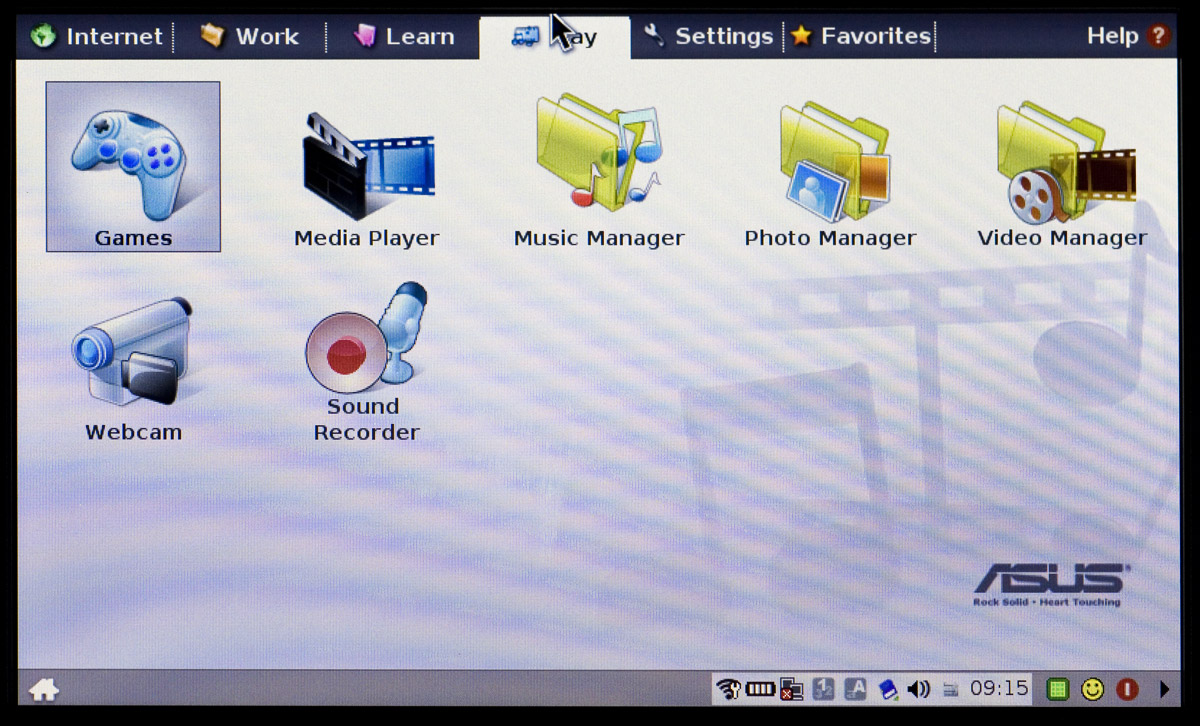Viewport: 1200px width, 726px height.
Task: Toggle Caps Lock indicator in tray
Action: tap(855, 689)
